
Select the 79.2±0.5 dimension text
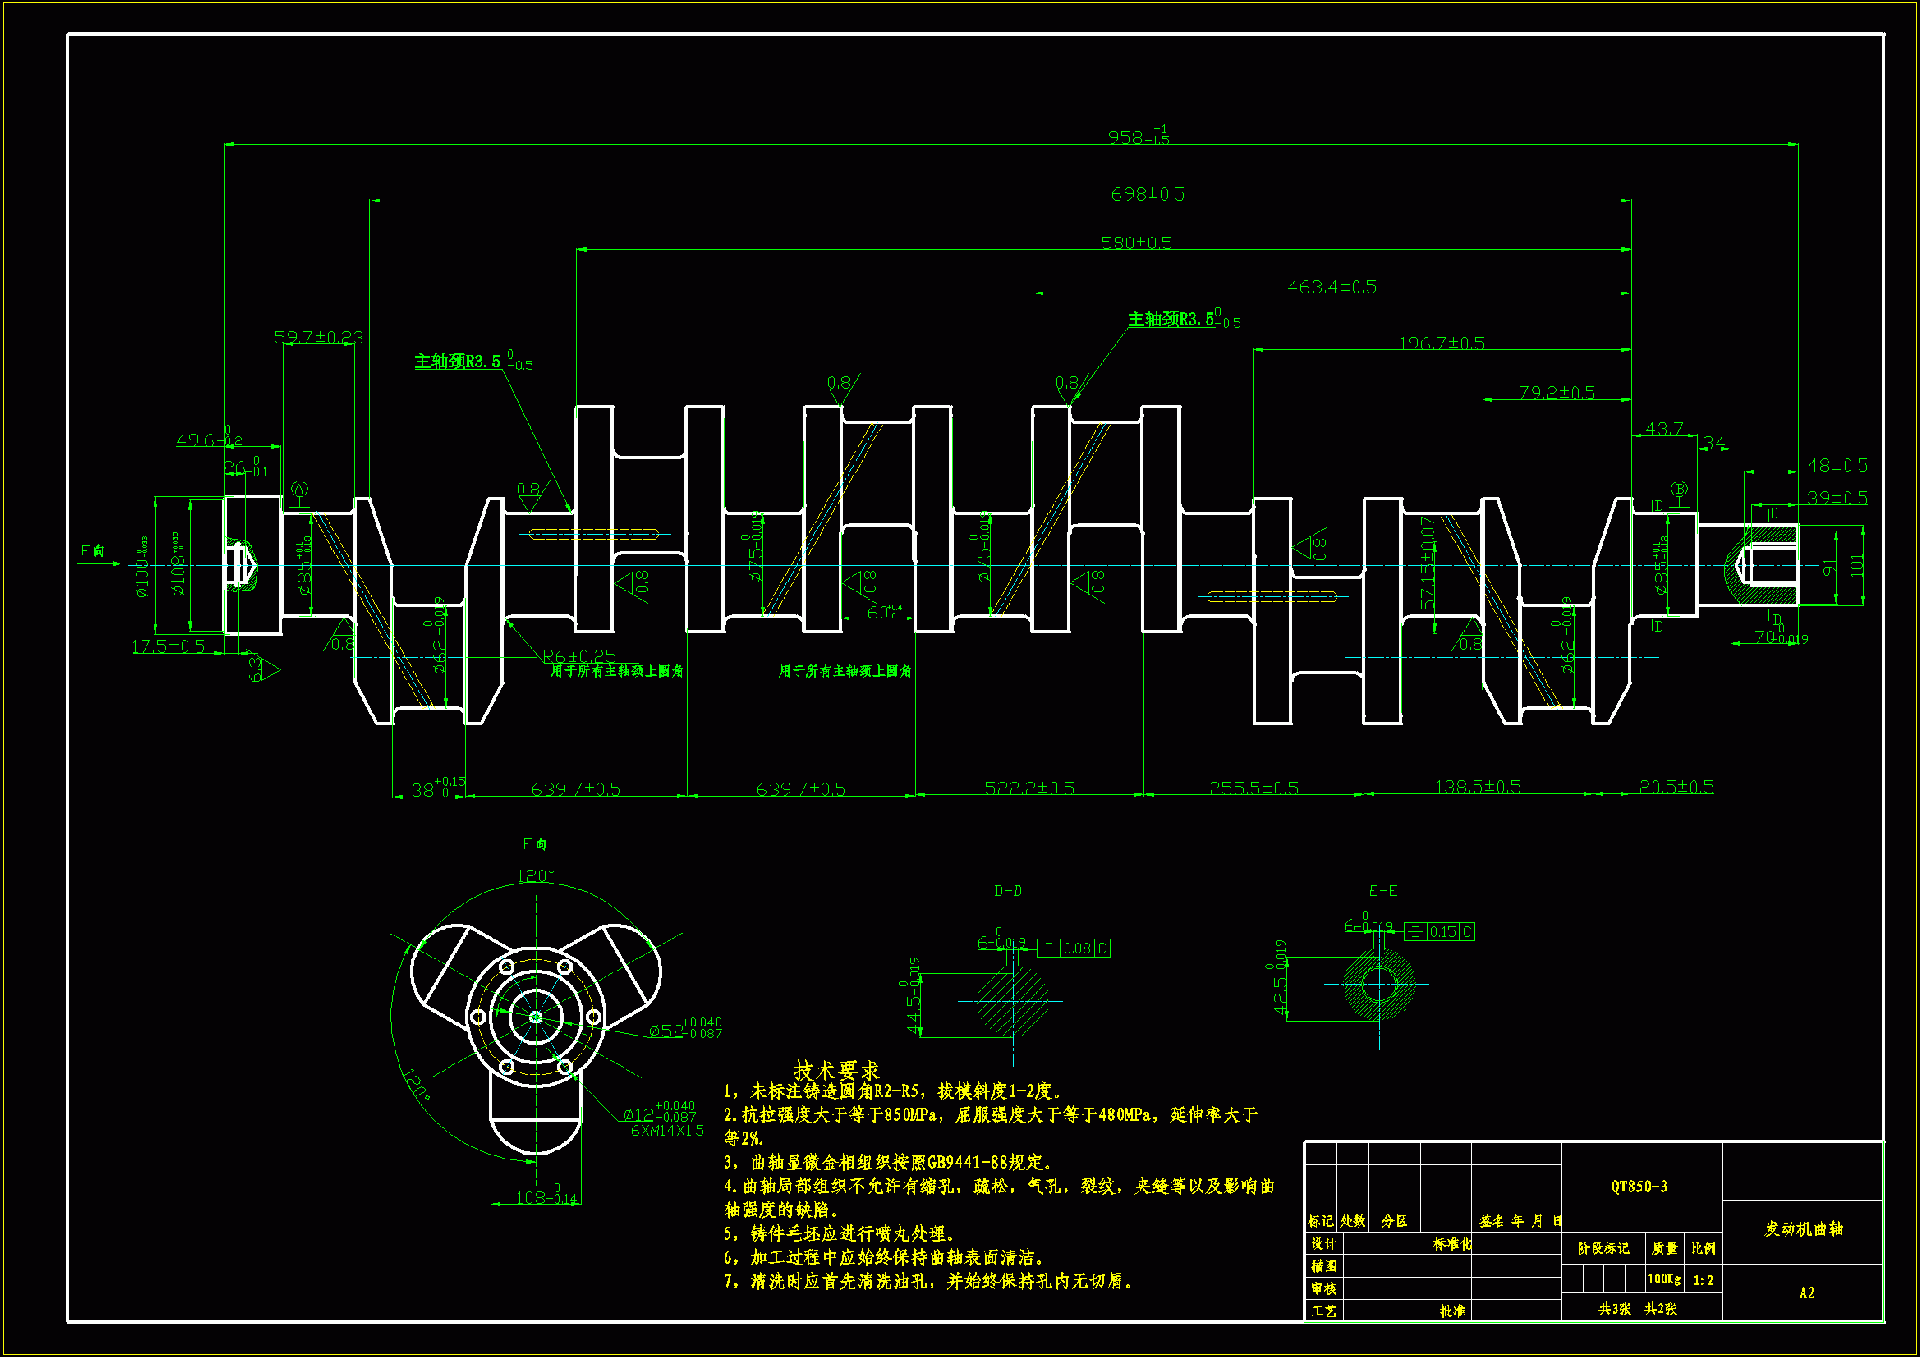[x=1556, y=392]
